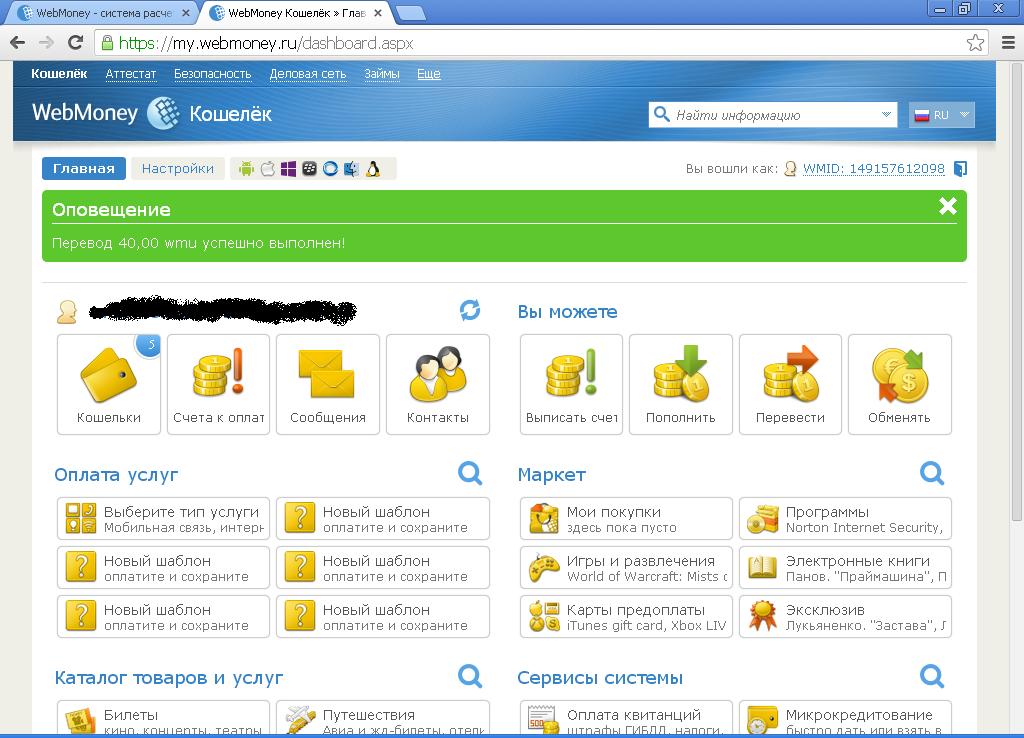This screenshot has height=738, width=1024.
Task: Open Оплата квитанций tile
Action: pos(626,717)
